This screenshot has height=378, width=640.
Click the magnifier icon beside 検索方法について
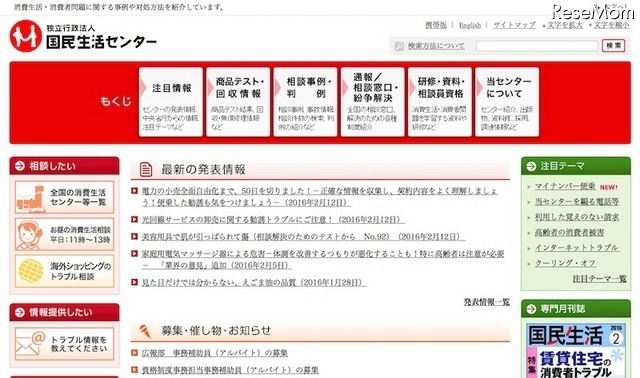[x=399, y=46]
